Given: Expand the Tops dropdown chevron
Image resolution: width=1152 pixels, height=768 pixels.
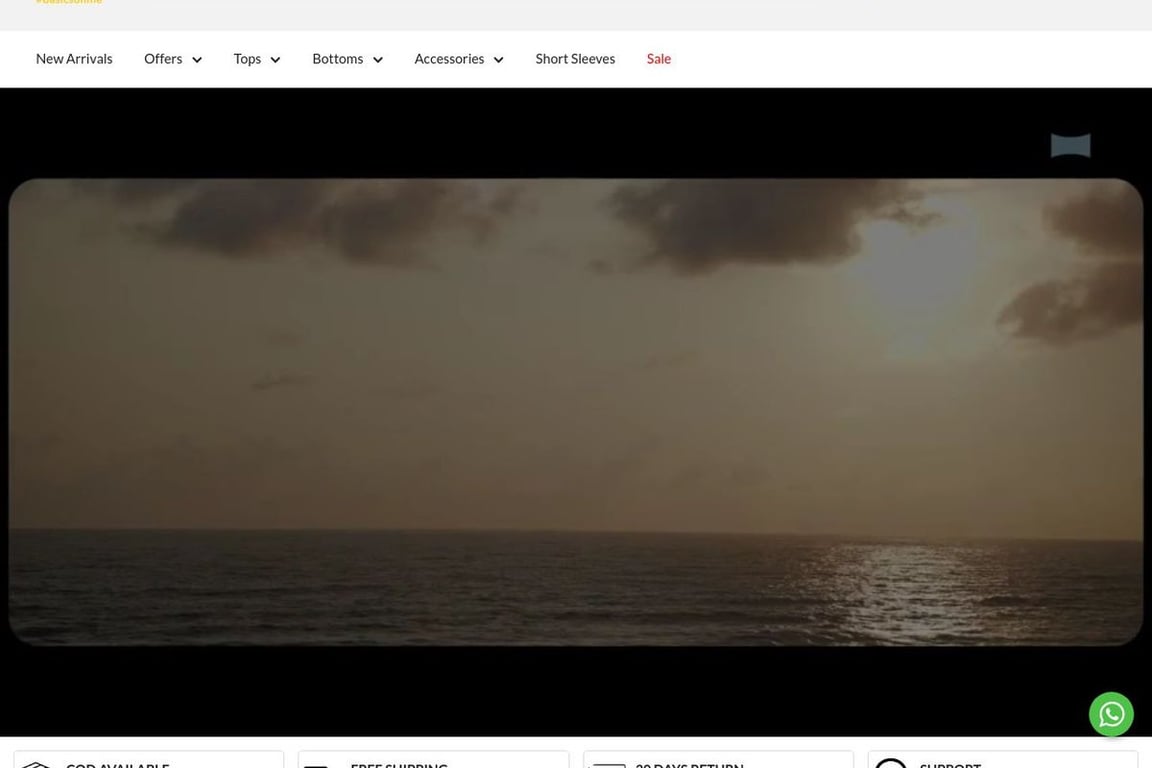Looking at the screenshot, I should click(x=276, y=60).
